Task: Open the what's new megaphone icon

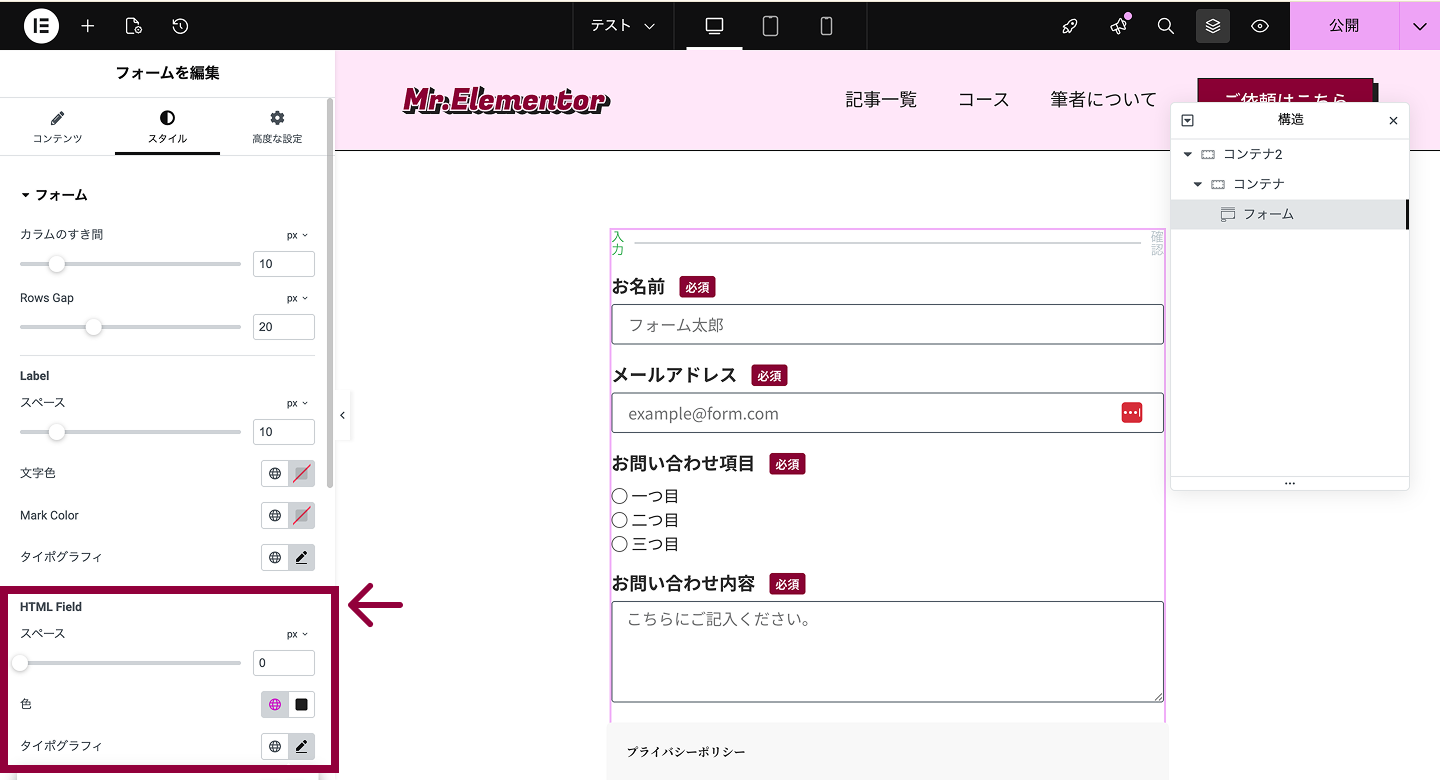Action: [1118, 26]
